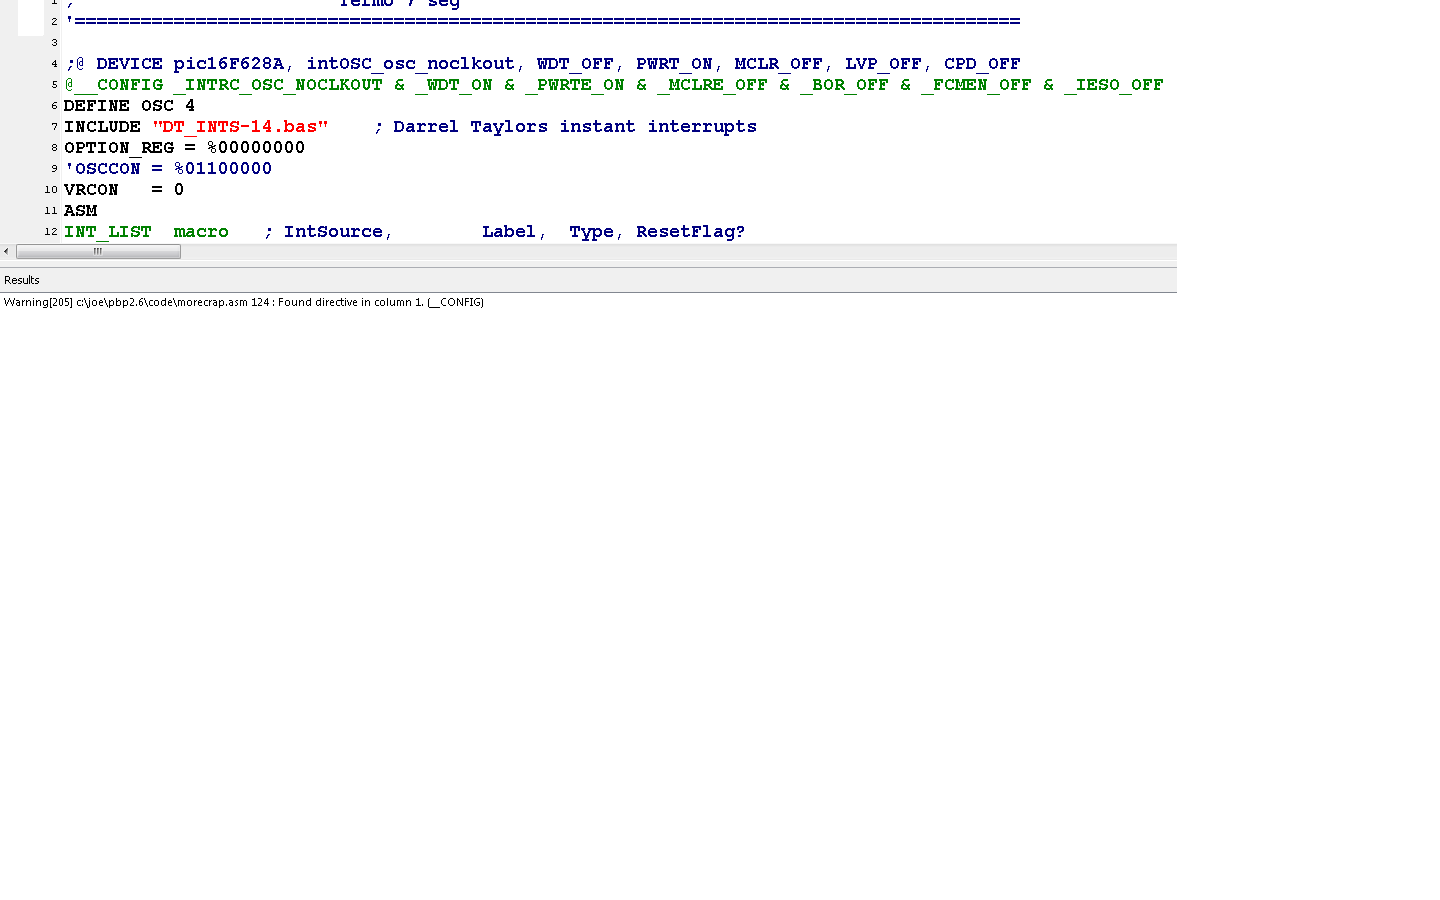Image resolution: width=1440 pixels, height=900 pixels.
Task: Click the @__CONFIG directive text
Action: [114, 85]
